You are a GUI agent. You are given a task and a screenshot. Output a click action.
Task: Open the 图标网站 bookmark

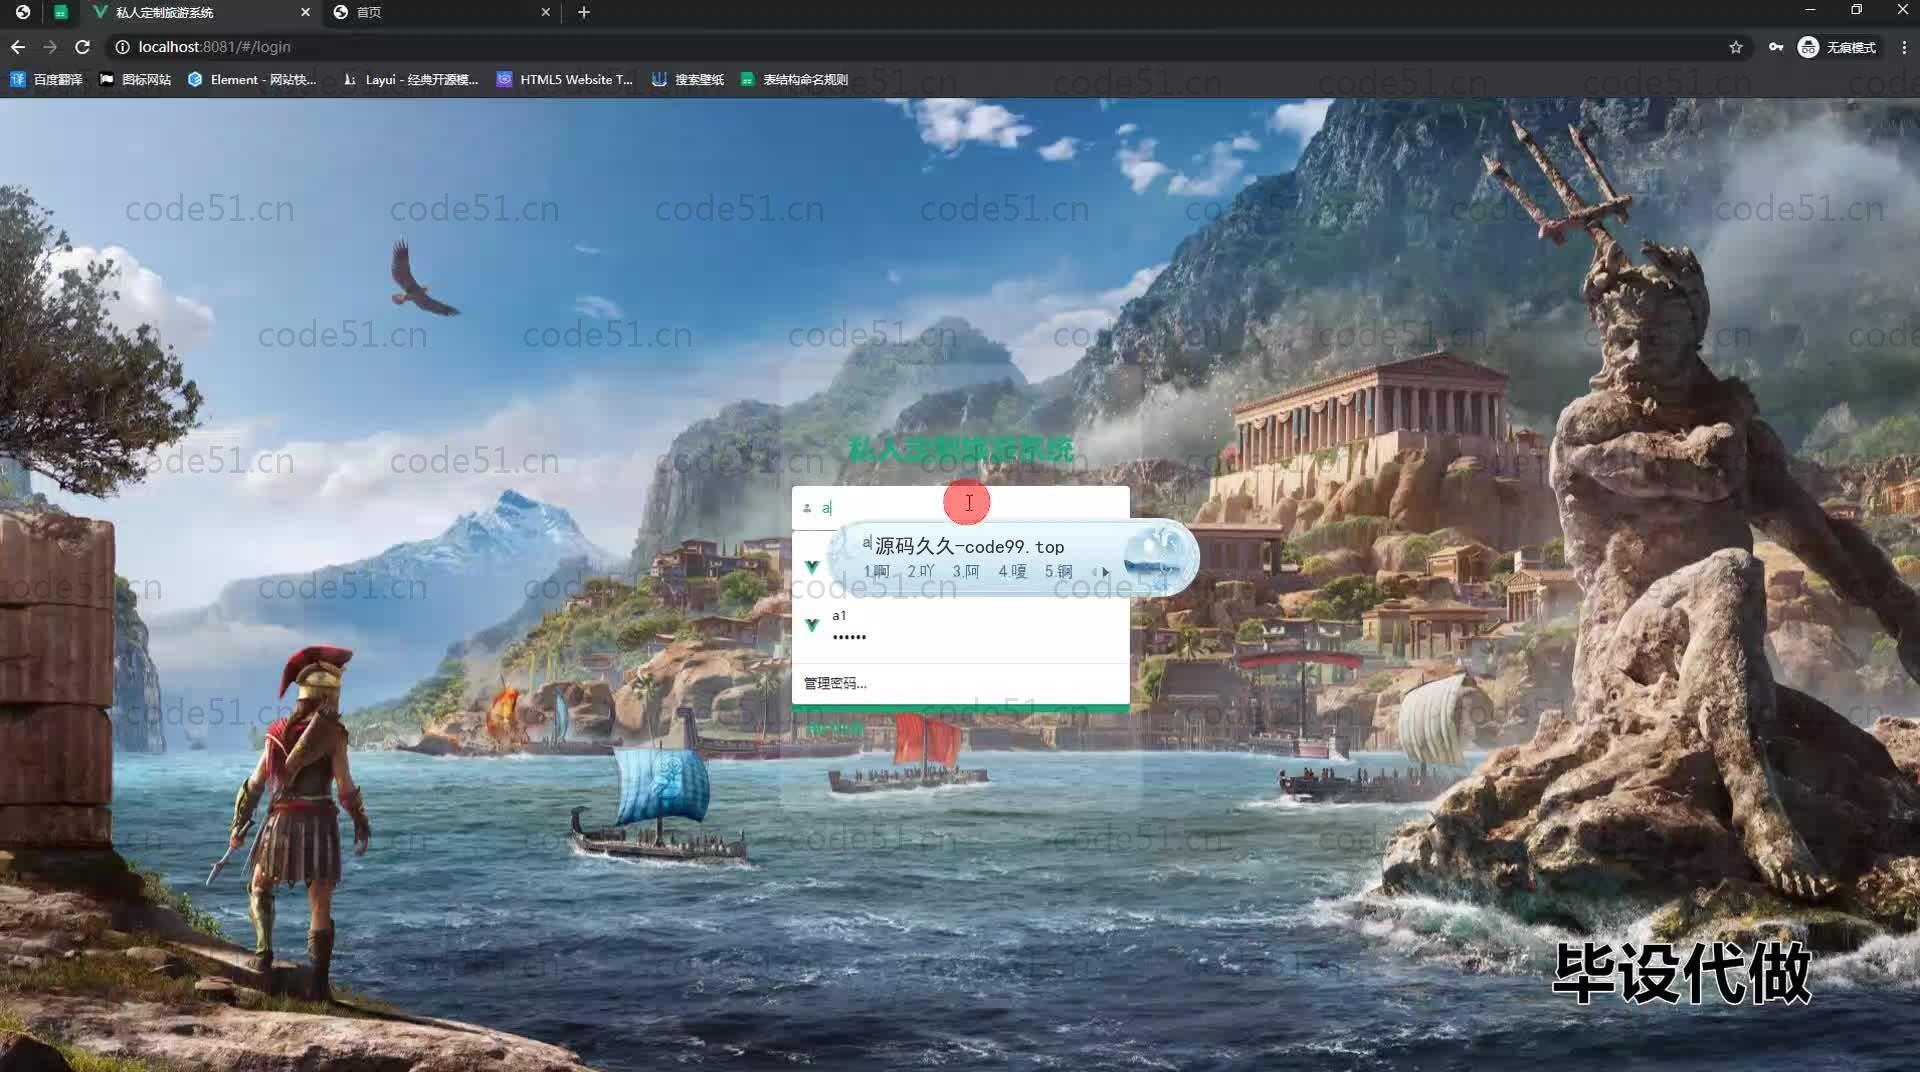(x=135, y=79)
